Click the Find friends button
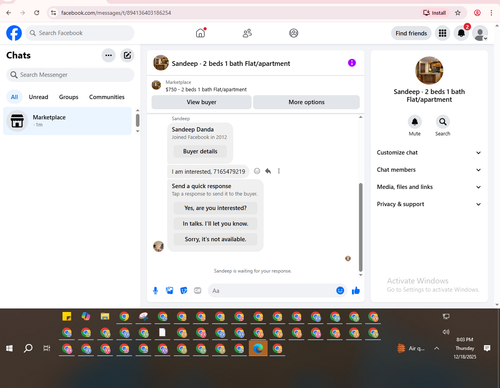The width and height of the screenshot is (500, 388). click(411, 33)
